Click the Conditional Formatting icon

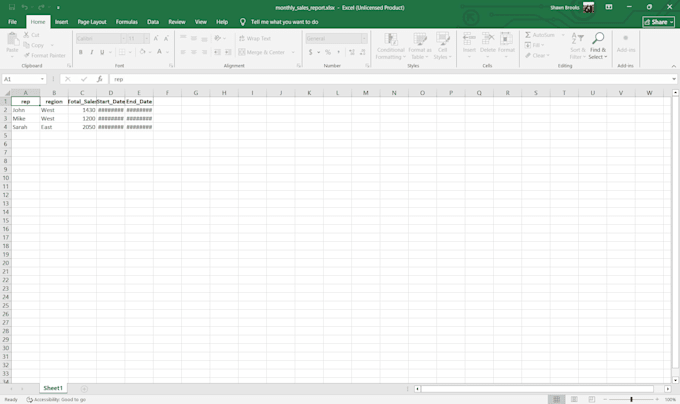390,39
